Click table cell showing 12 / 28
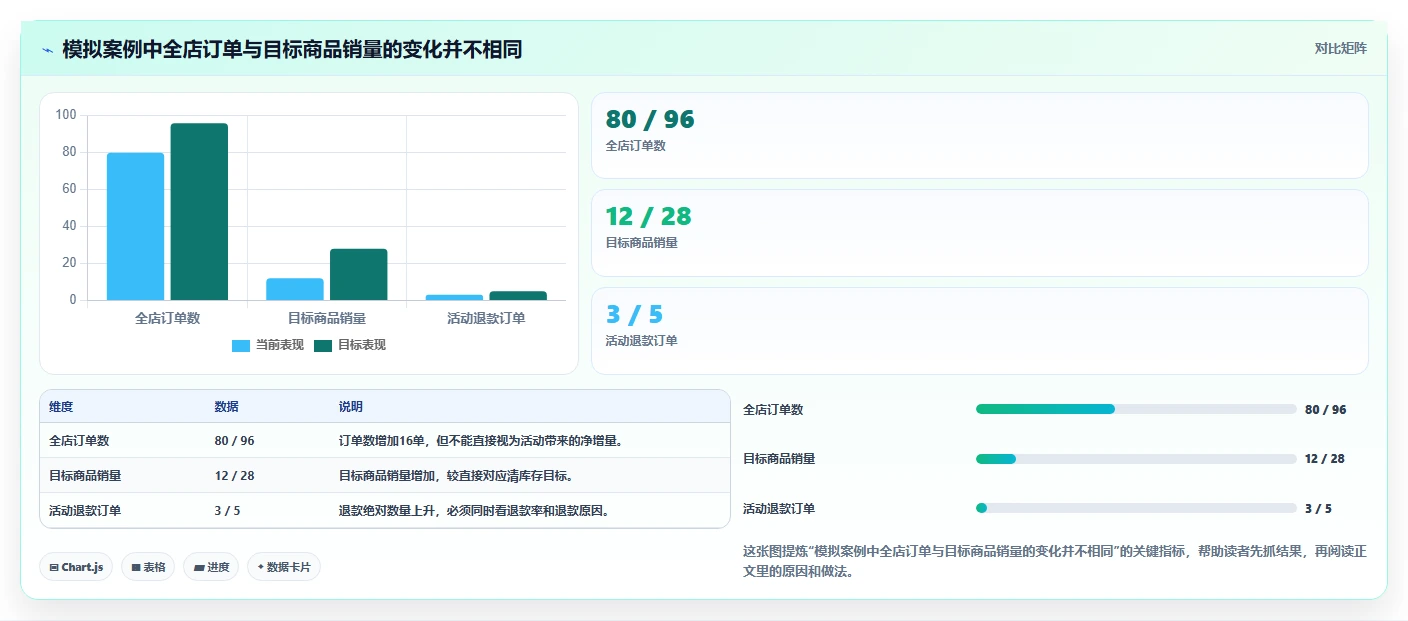Image resolution: width=1408 pixels, height=621 pixels. [x=234, y=476]
